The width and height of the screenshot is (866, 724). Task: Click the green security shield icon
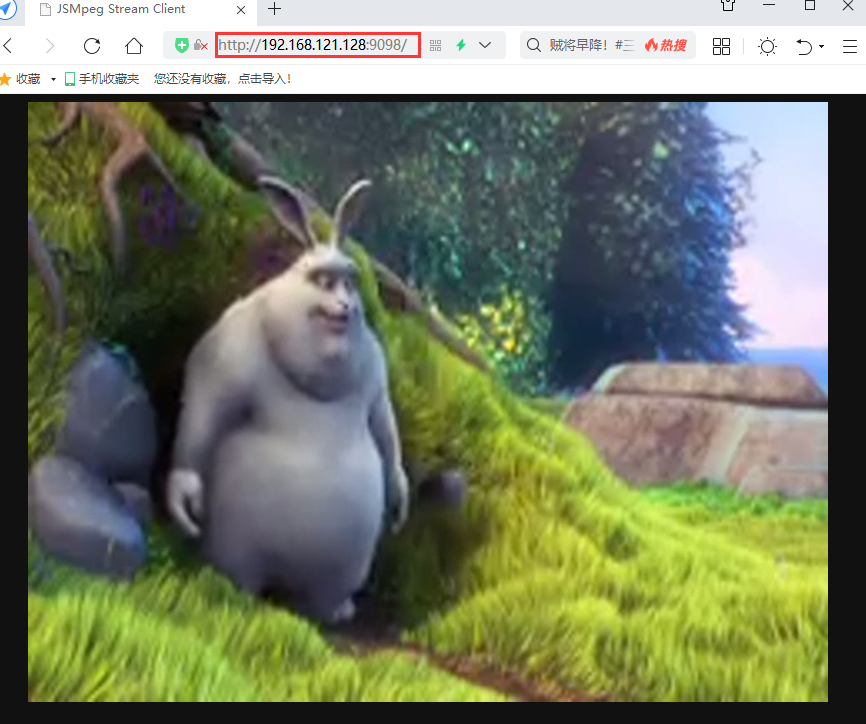click(181, 45)
